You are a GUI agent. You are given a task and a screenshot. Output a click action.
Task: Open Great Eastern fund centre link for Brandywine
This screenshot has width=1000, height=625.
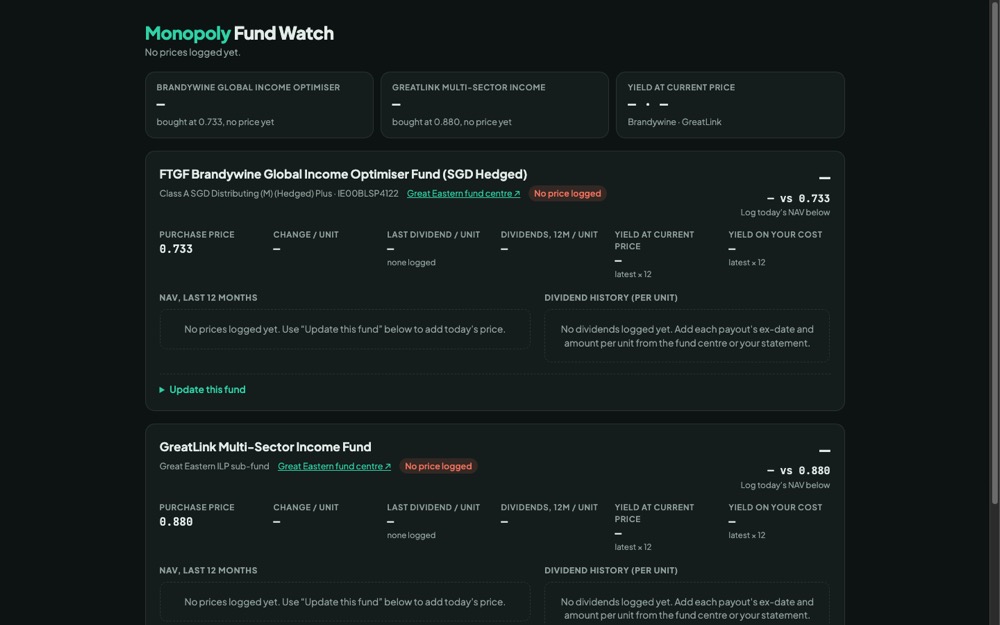[463, 193]
